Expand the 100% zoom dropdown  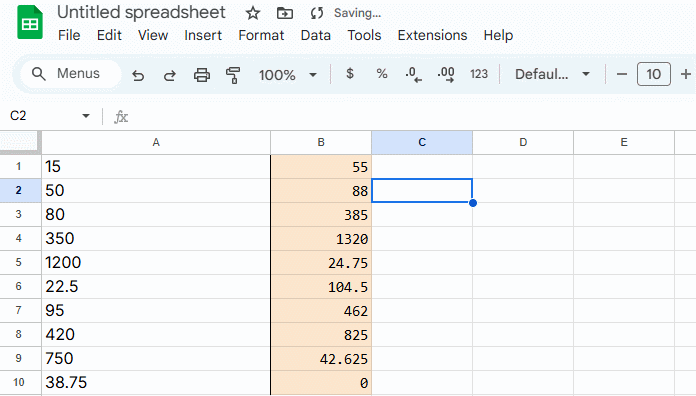288,75
